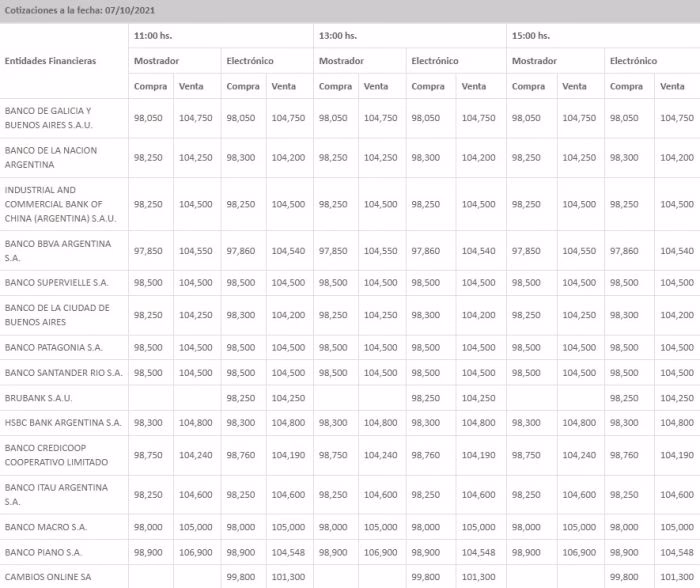Select the 'Entidades Financieras' column header
The height and width of the screenshot is (588, 700).
coord(51,61)
